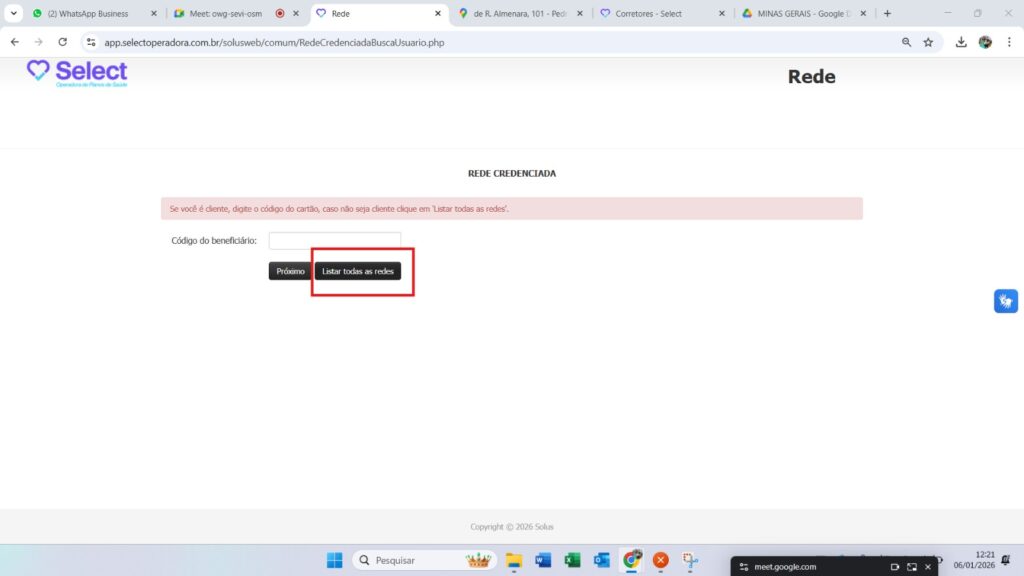This screenshot has height=576, width=1024.
Task: Click the Select logo in the header
Action: point(77,72)
